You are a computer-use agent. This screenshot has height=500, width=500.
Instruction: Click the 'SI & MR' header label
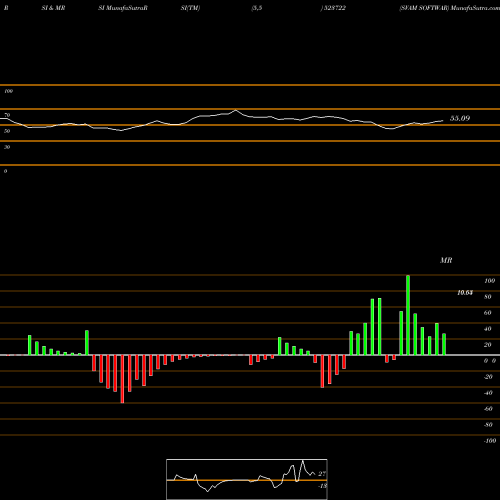[x=53, y=8]
